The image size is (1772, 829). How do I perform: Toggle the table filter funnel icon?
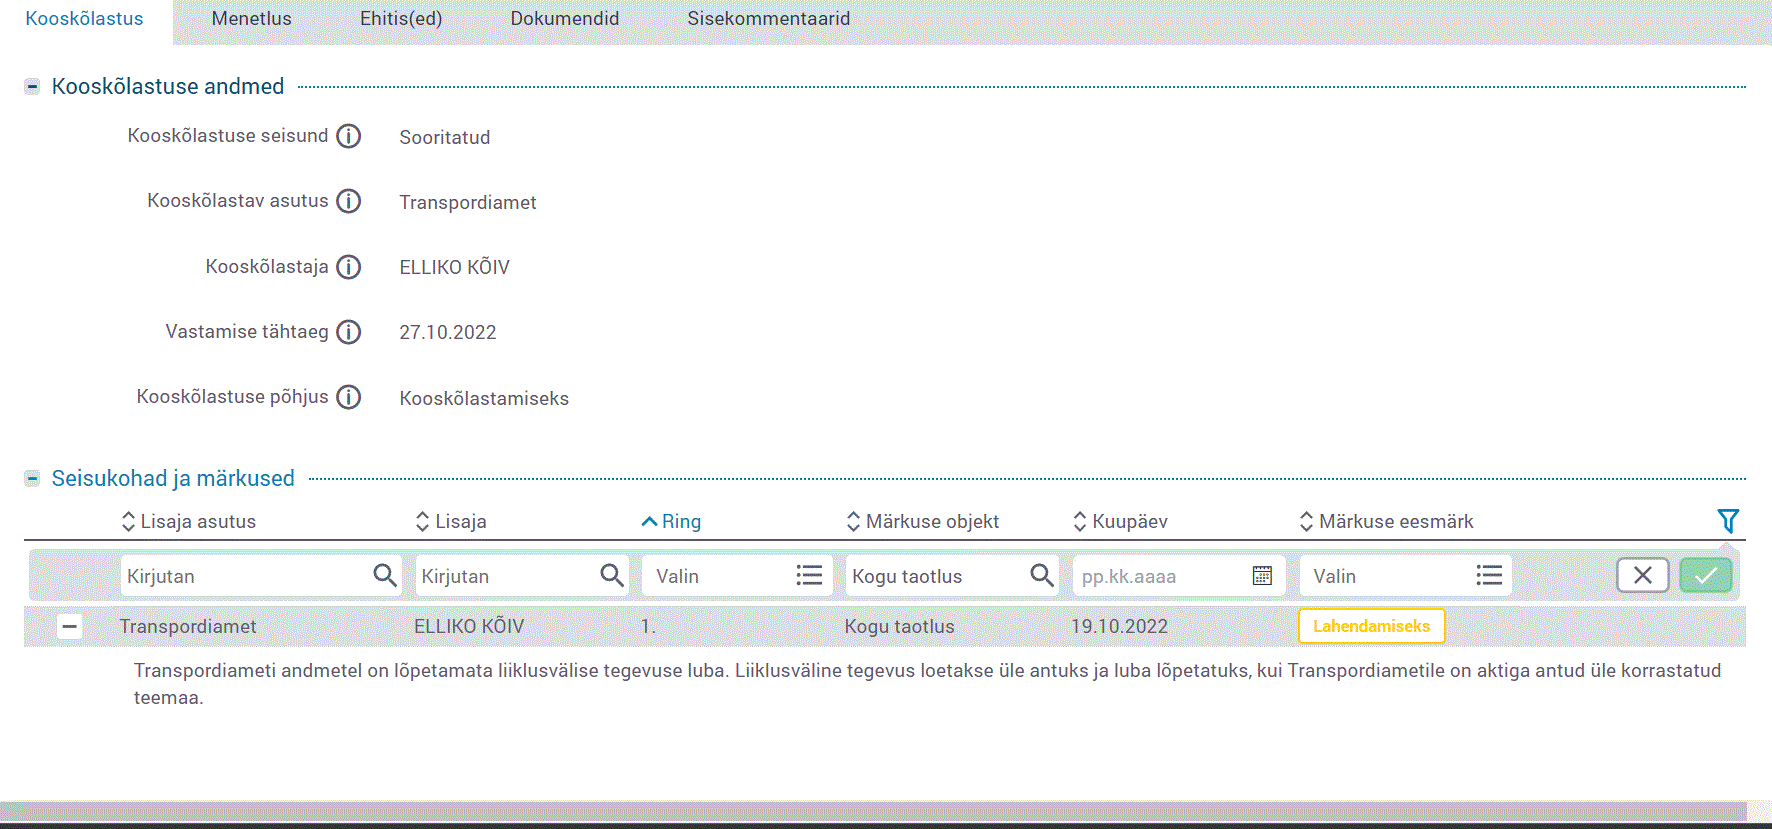coord(1728,521)
